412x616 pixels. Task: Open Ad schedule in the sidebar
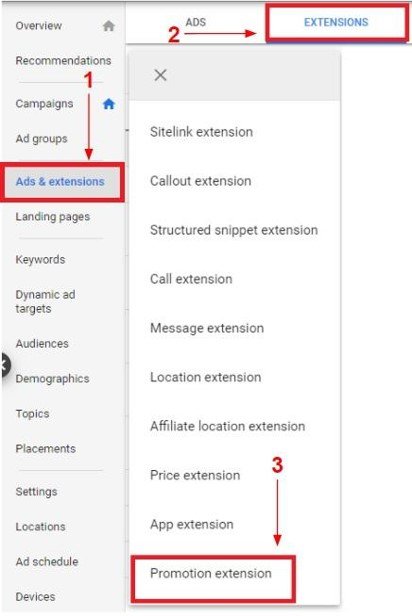click(47, 562)
